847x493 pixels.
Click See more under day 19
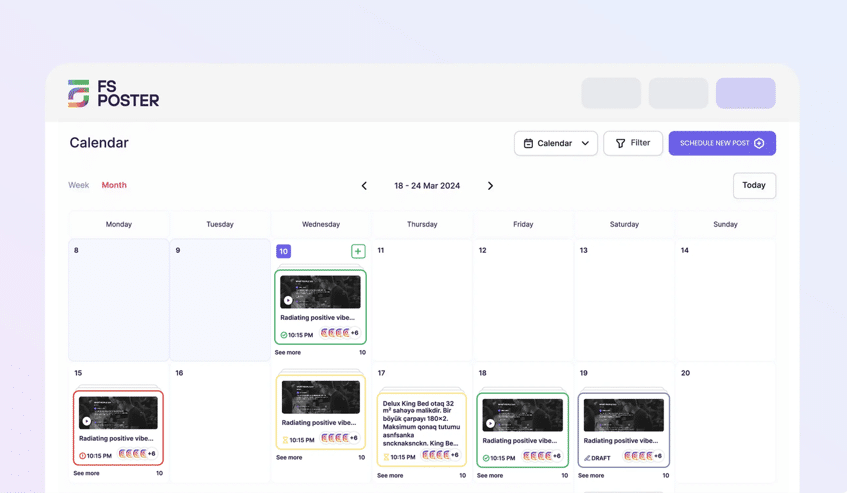tap(591, 475)
